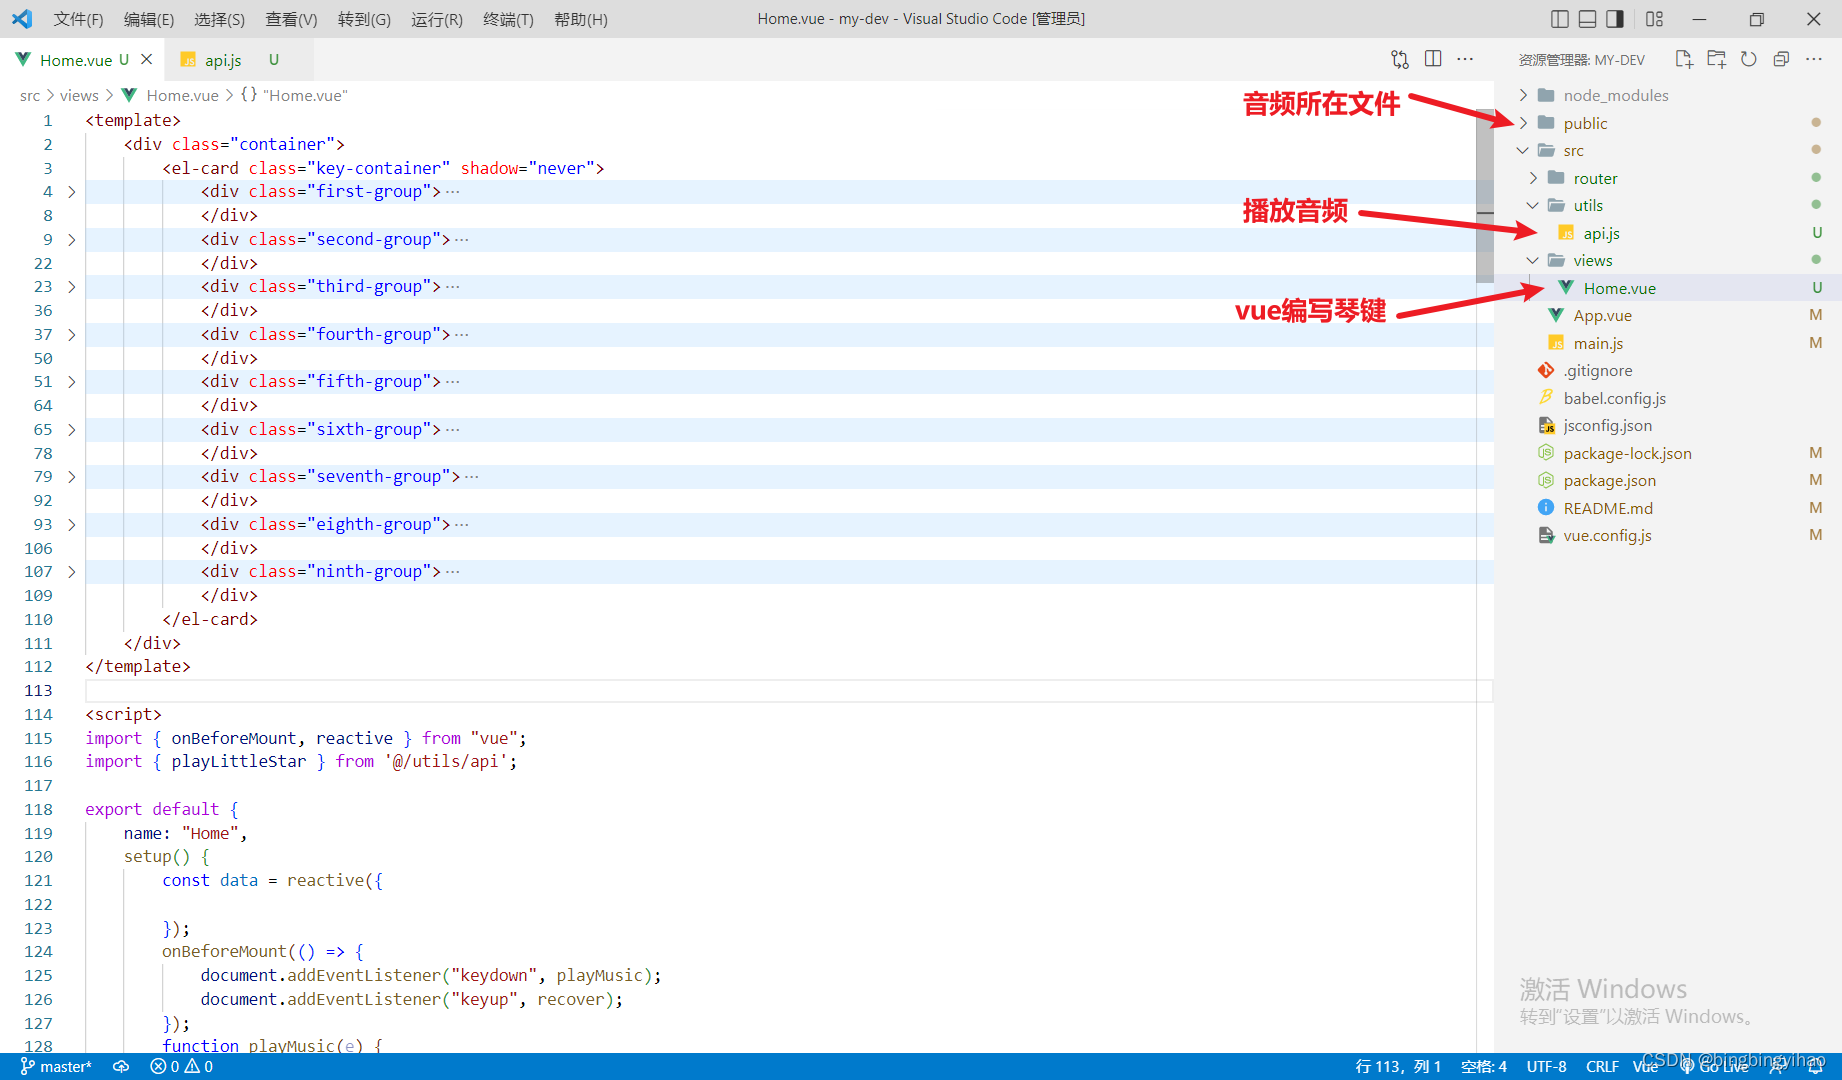Open the 文件(F) menu
1842x1080 pixels.
click(78, 19)
